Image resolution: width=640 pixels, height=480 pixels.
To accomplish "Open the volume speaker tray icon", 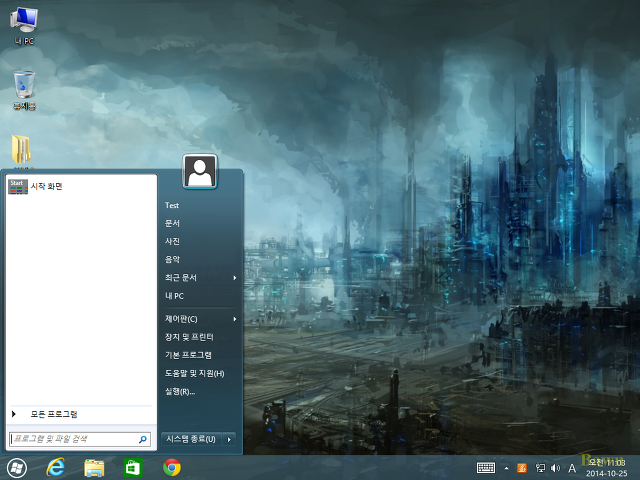I will [555, 468].
